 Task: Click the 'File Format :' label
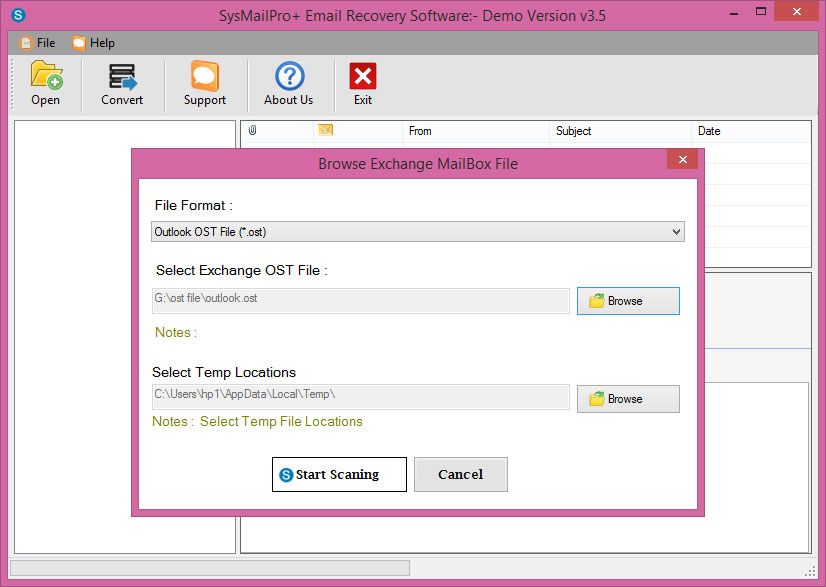click(x=193, y=206)
